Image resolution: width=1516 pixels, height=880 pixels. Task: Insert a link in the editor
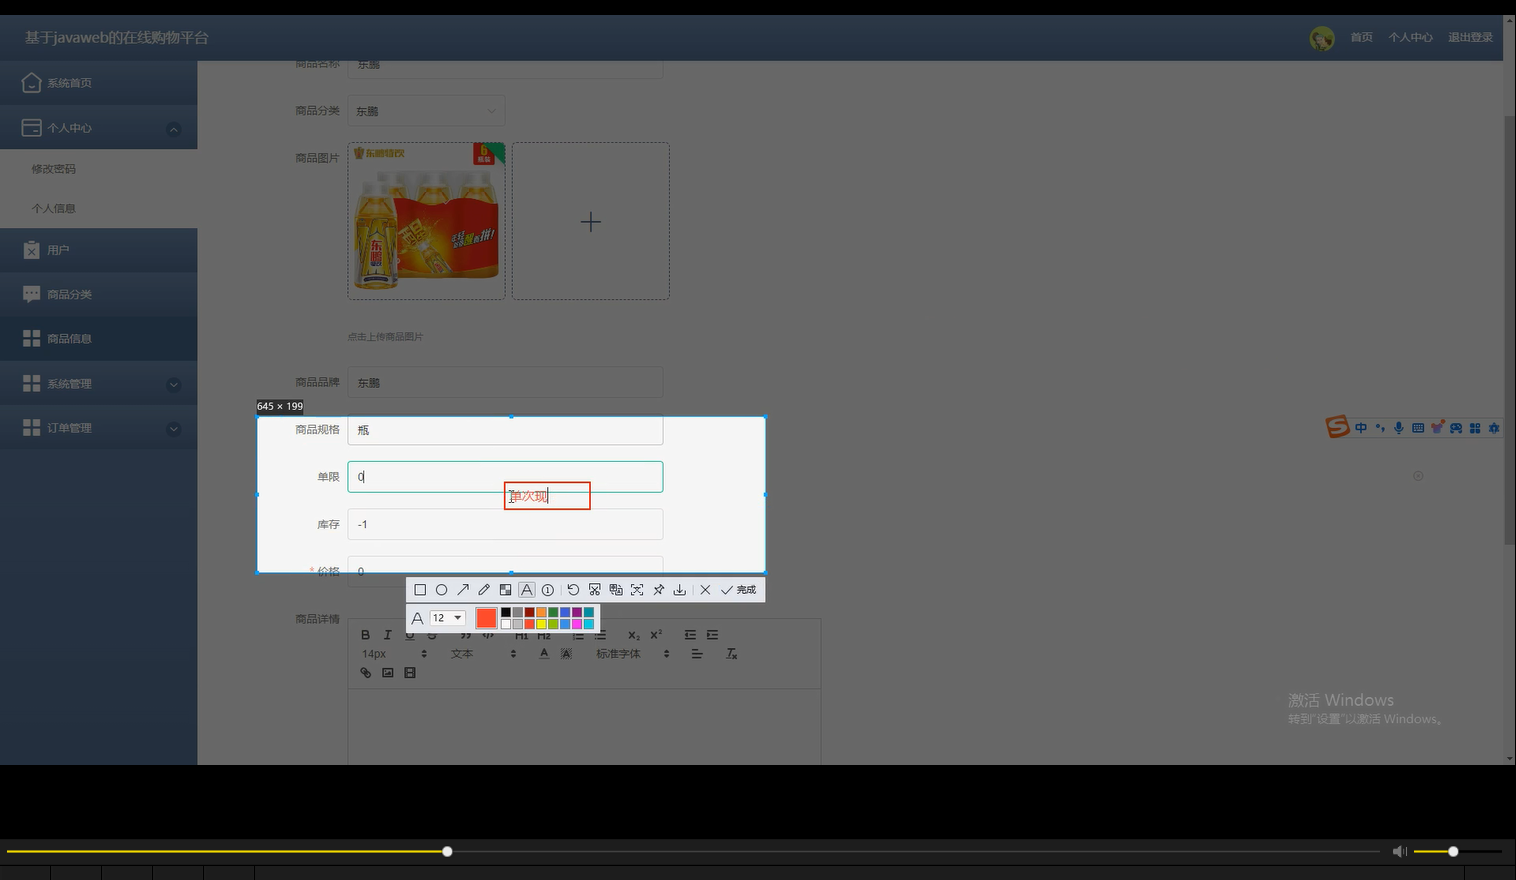pyautogui.click(x=366, y=673)
